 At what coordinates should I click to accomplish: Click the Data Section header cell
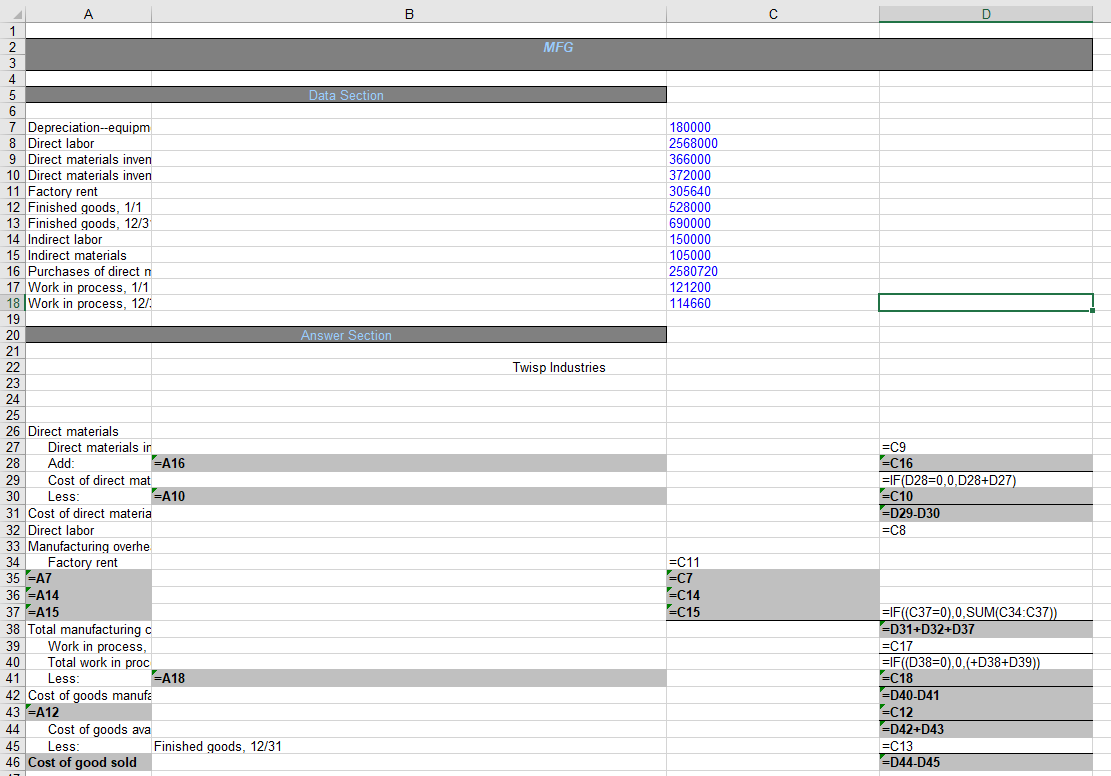click(x=346, y=95)
